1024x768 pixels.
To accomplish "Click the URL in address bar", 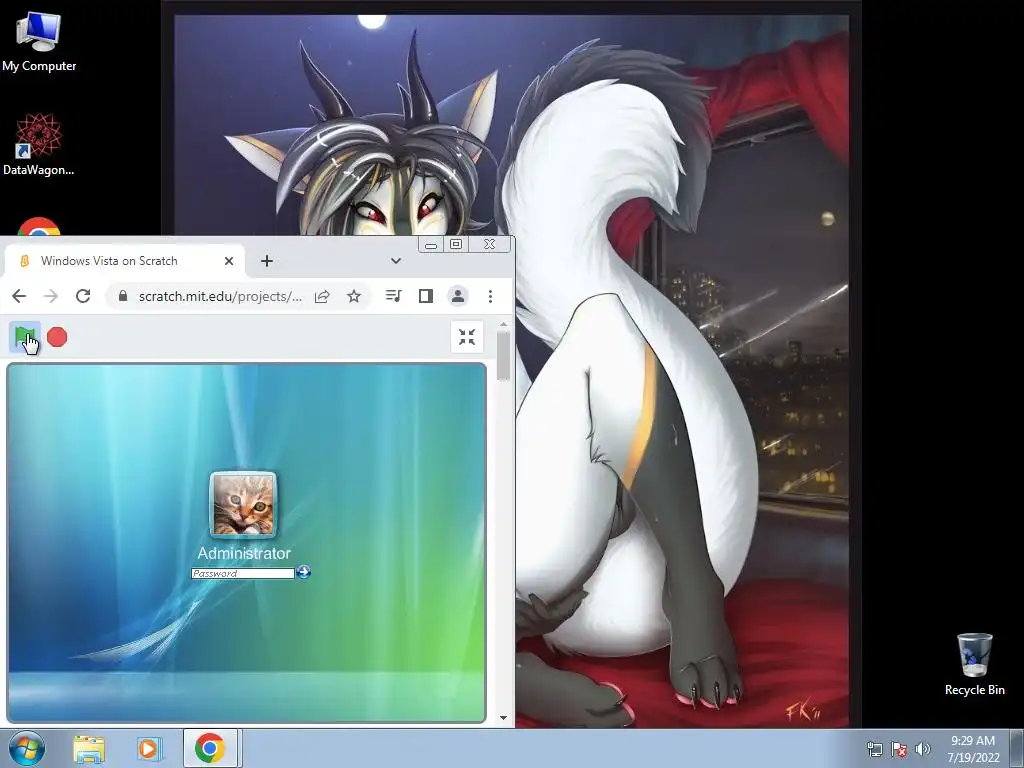I will click(220, 296).
